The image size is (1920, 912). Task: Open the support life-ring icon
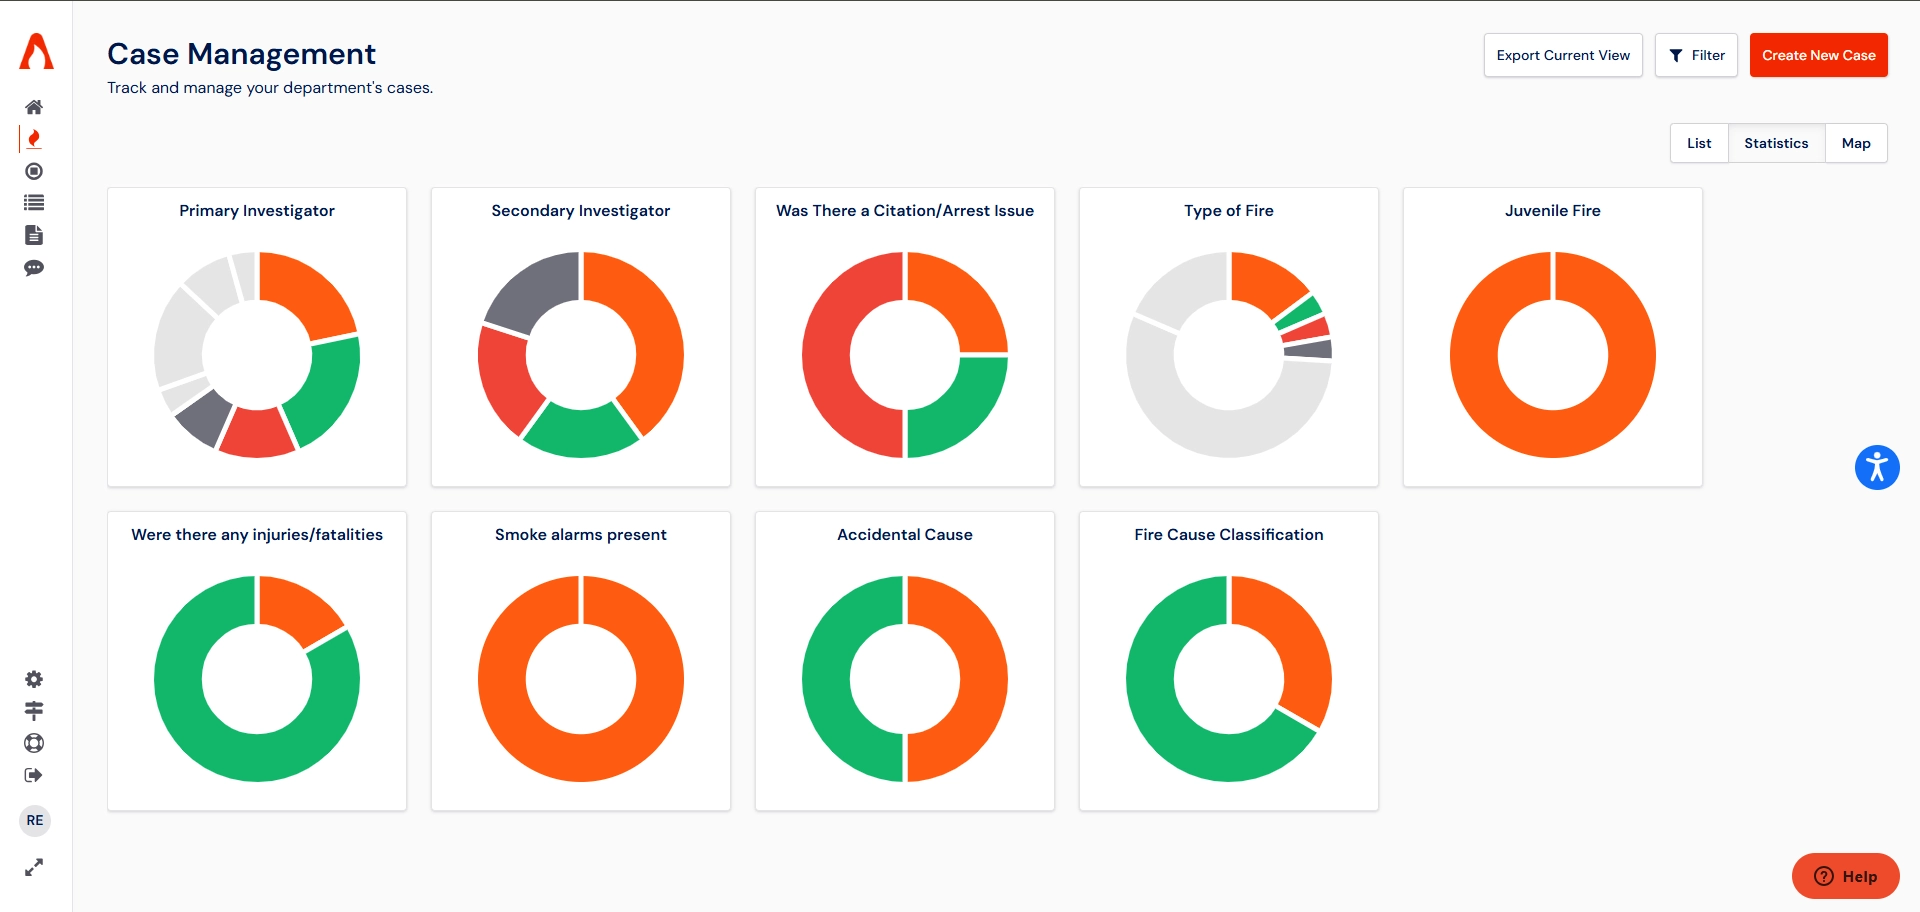34,743
